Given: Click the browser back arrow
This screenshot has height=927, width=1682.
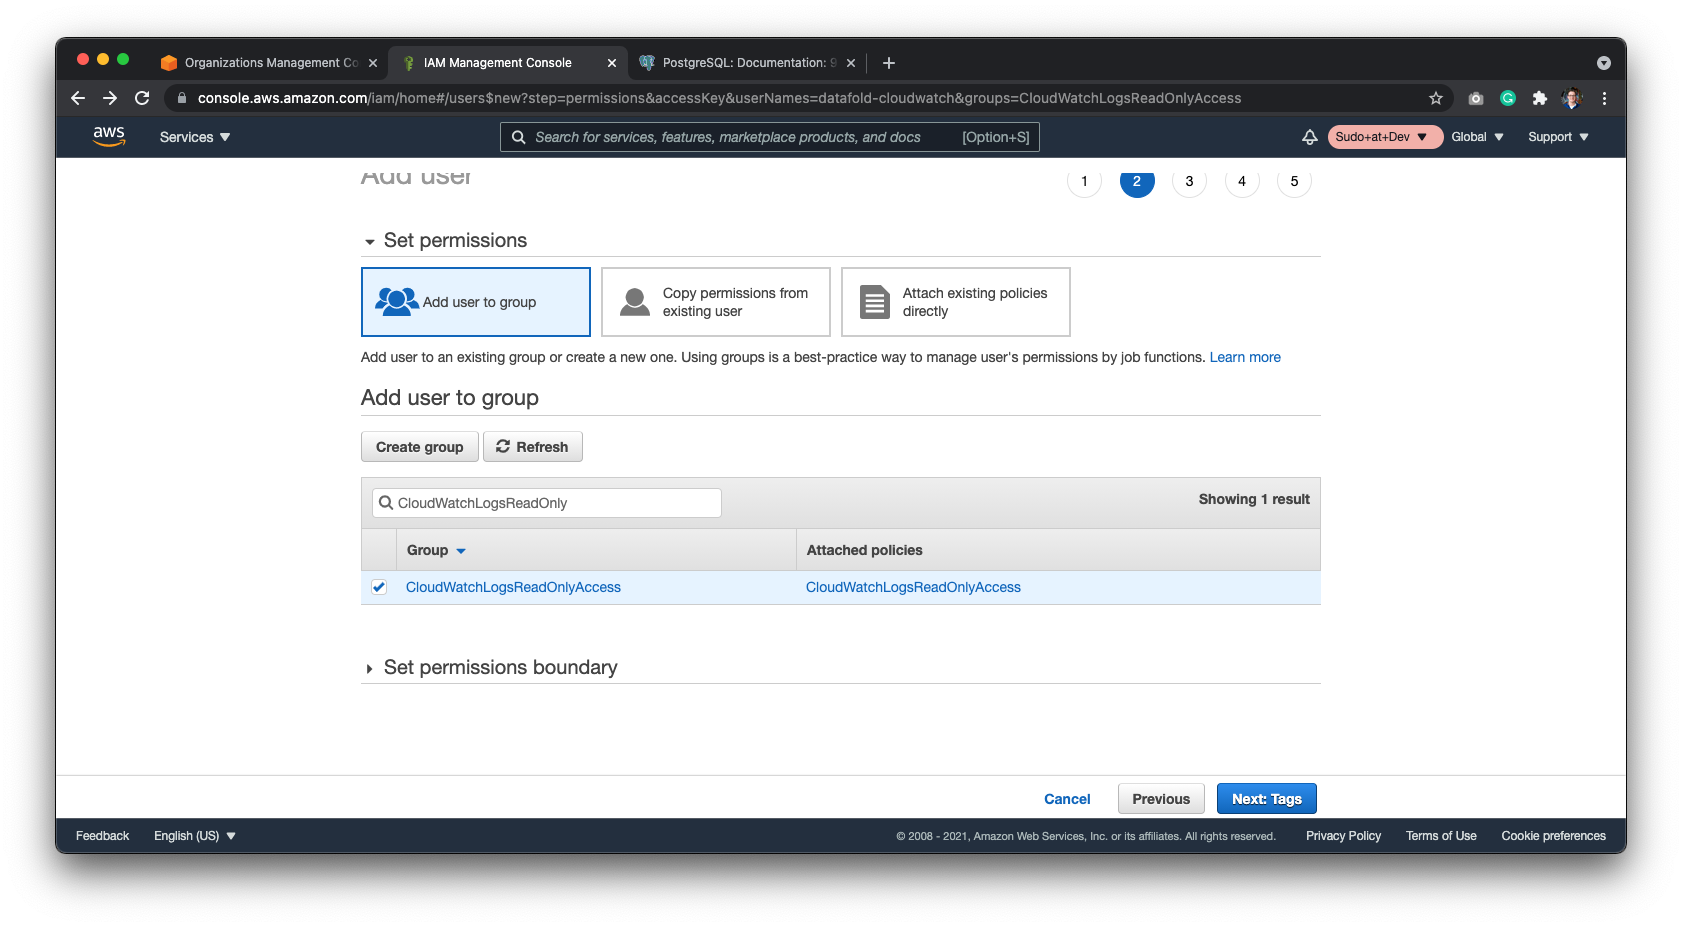Looking at the screenshot, I should 78,98.
